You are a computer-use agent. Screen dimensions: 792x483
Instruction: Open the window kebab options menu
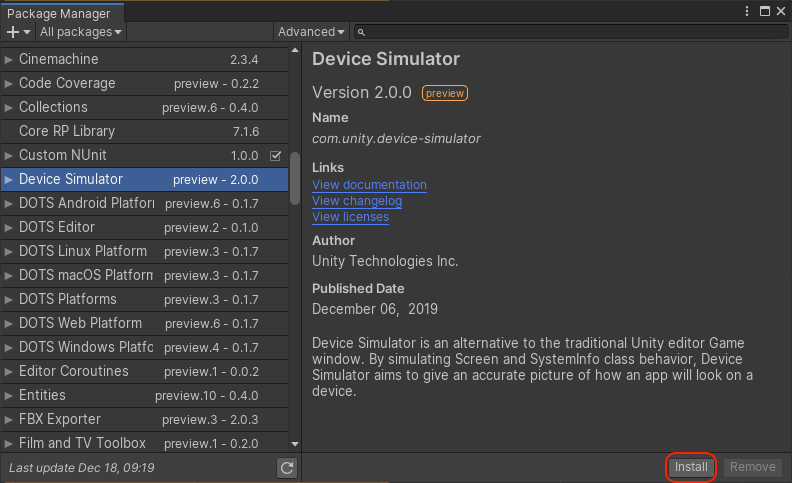tap(747, 11)
